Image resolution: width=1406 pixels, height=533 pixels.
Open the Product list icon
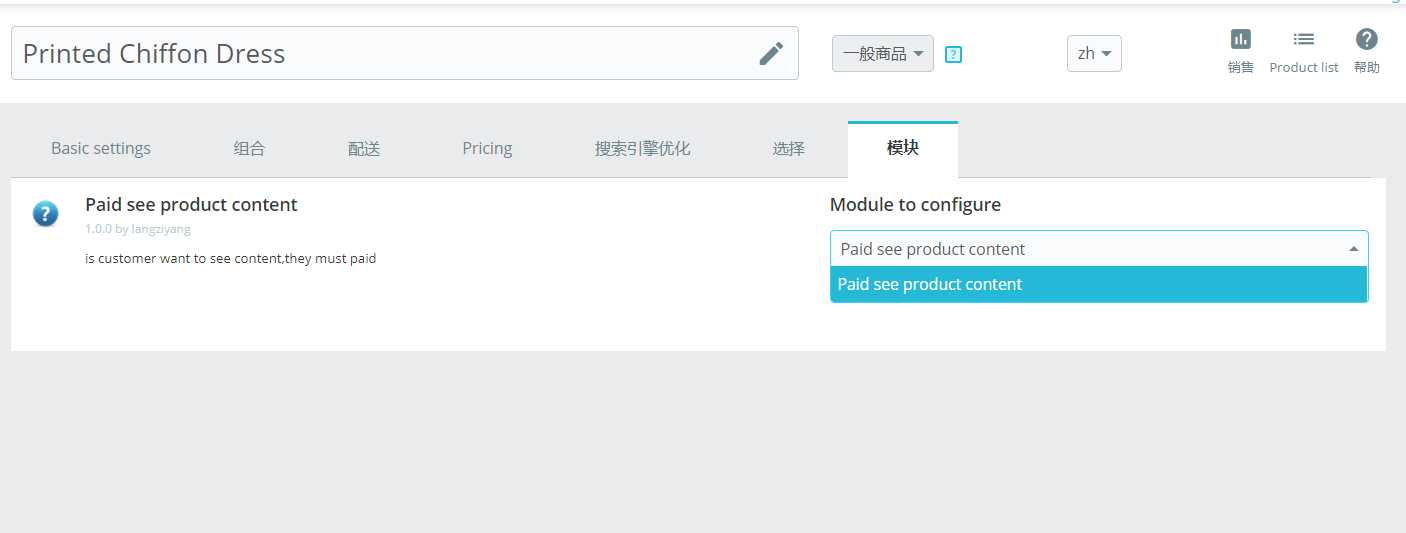click(1303, 39)
